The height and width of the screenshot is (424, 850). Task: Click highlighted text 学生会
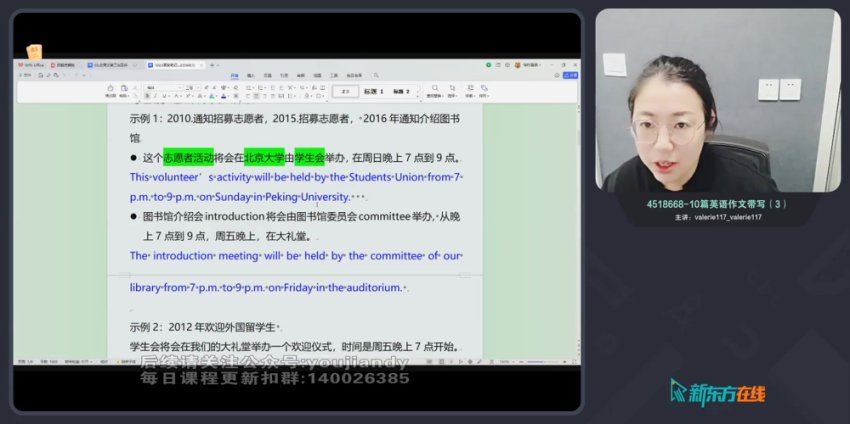coord(310,158)
